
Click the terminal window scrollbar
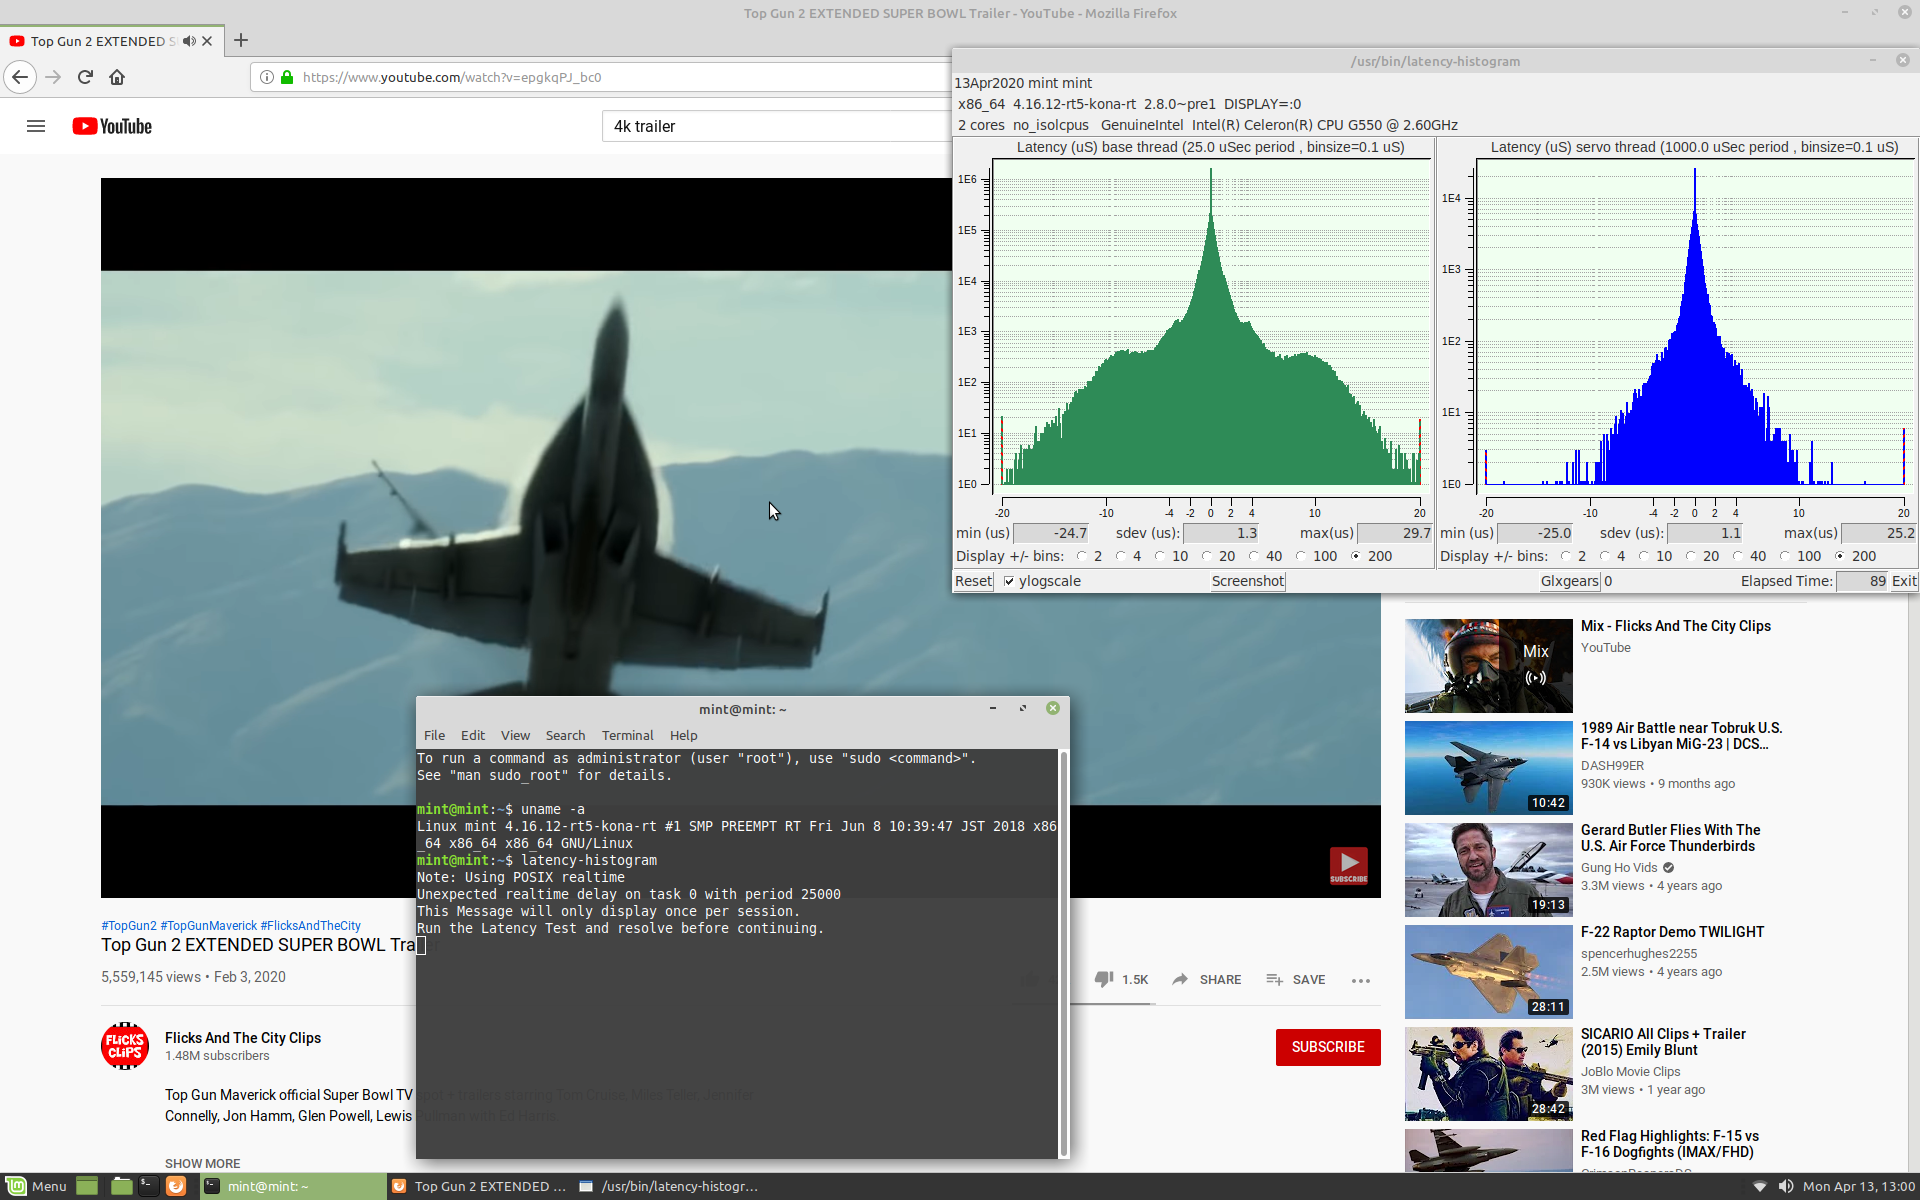(x=1063, y=952)
